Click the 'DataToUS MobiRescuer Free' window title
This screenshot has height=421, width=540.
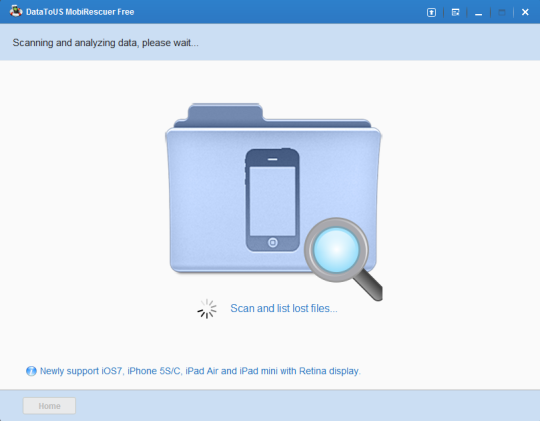pos(80,12)
